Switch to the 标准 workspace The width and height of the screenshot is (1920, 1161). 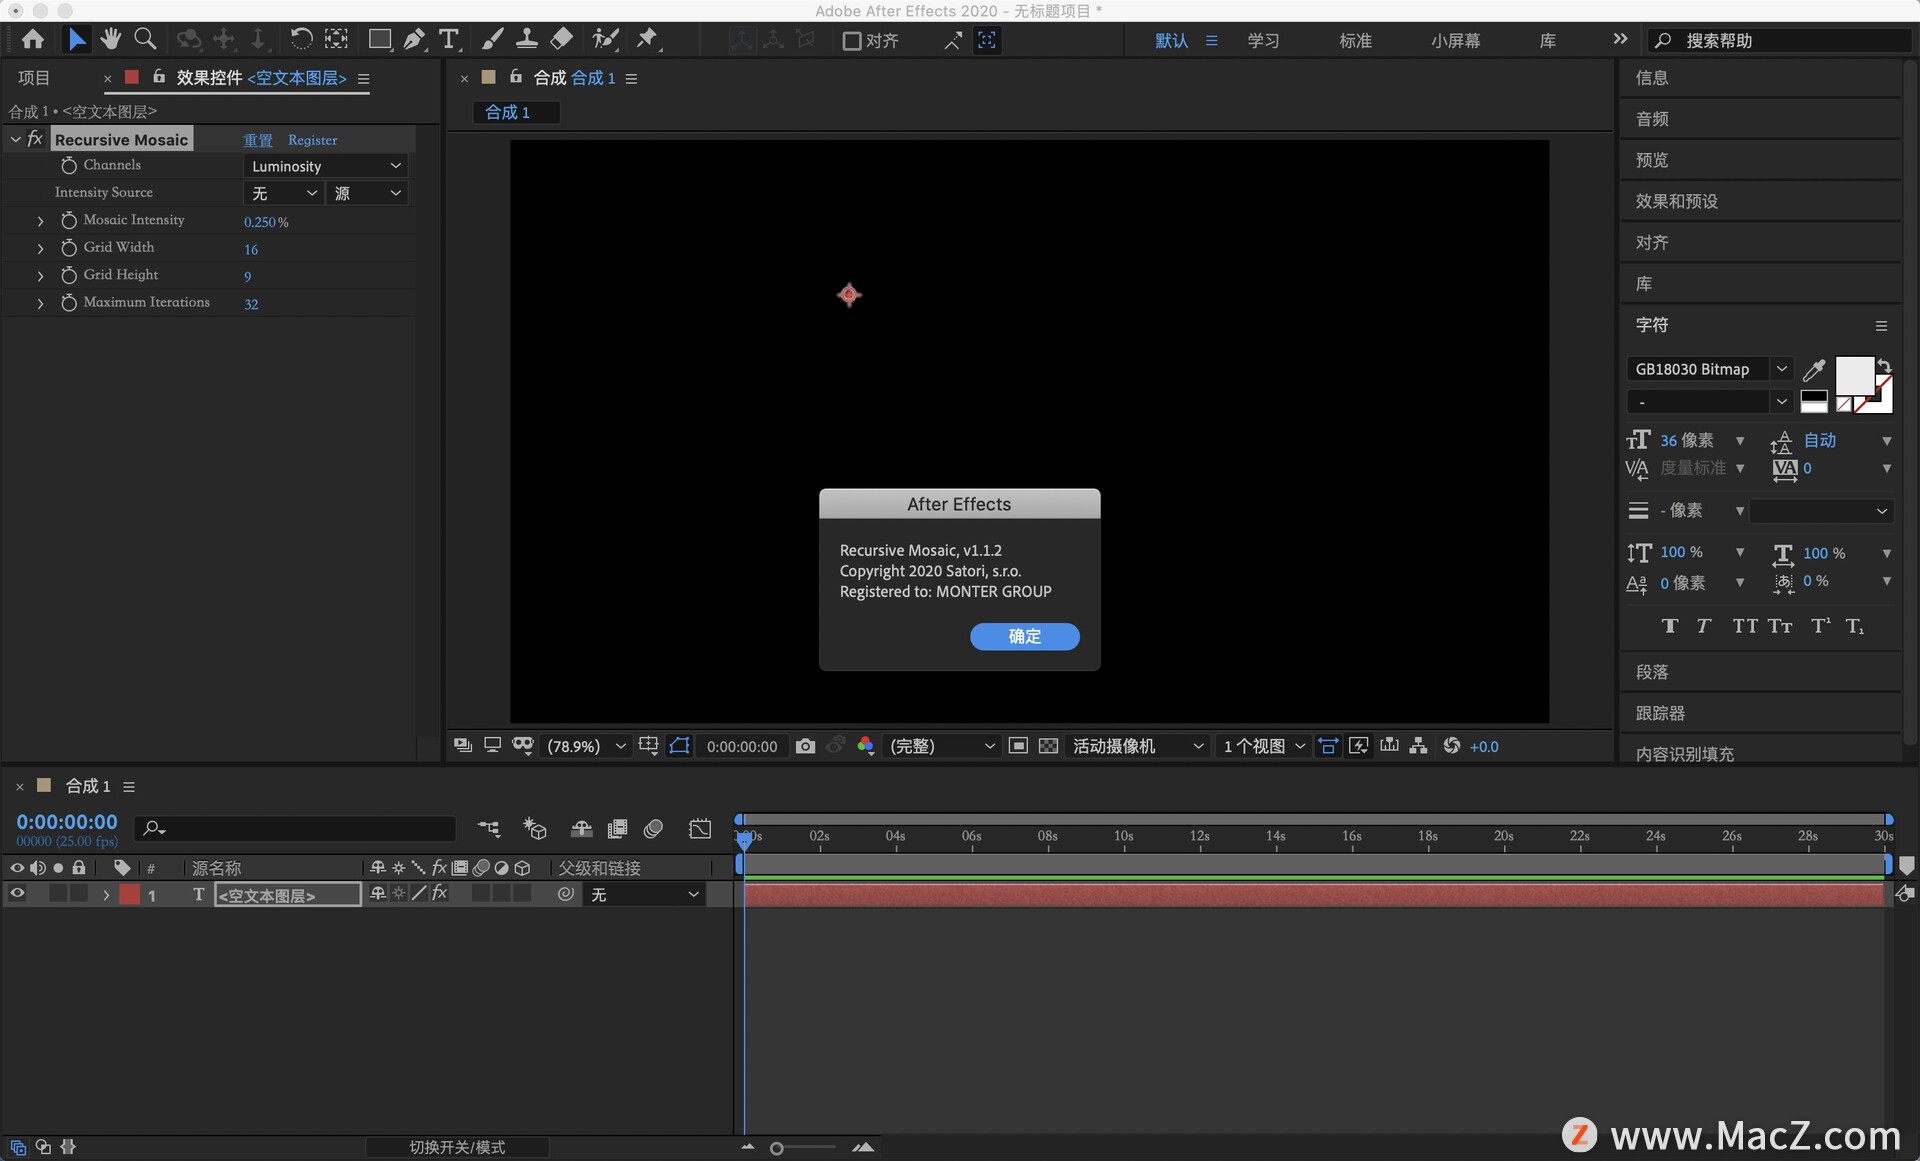point(1355,41)
